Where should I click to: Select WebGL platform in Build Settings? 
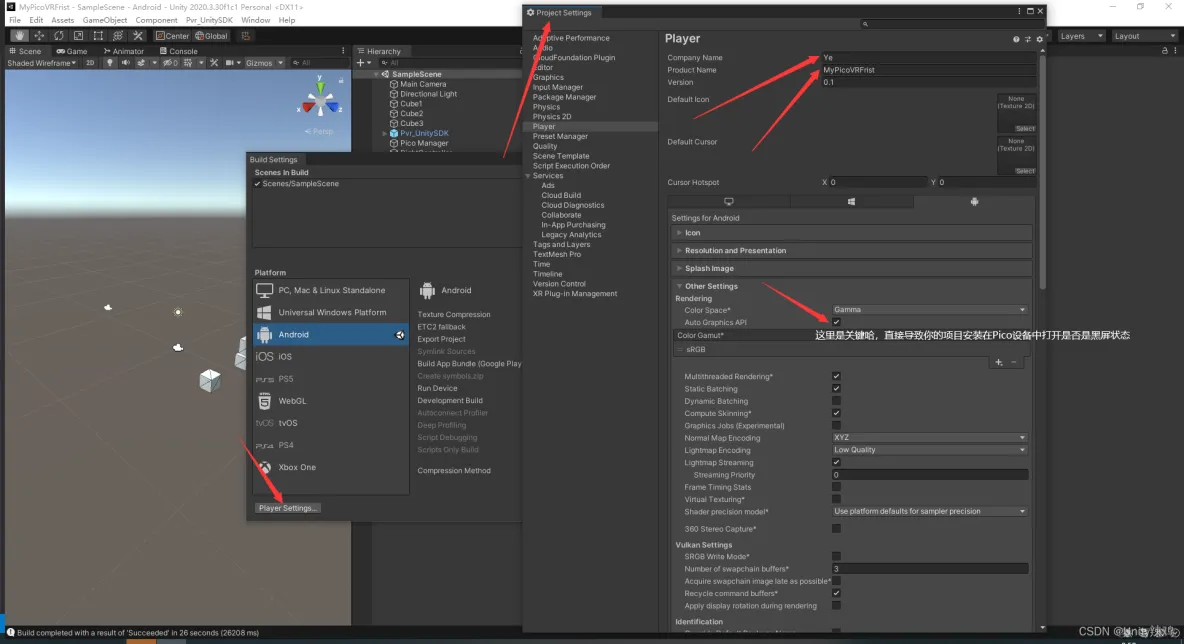331,401
